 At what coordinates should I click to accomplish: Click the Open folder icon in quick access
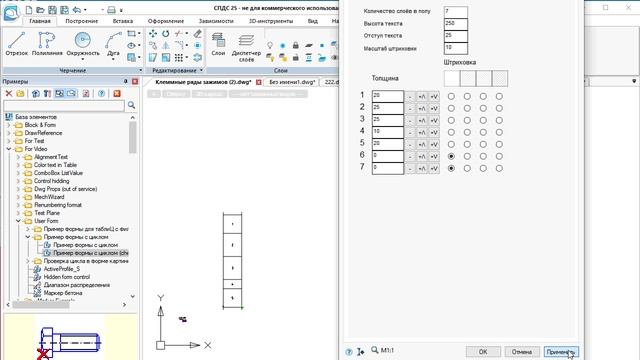[x=40, y=9]
